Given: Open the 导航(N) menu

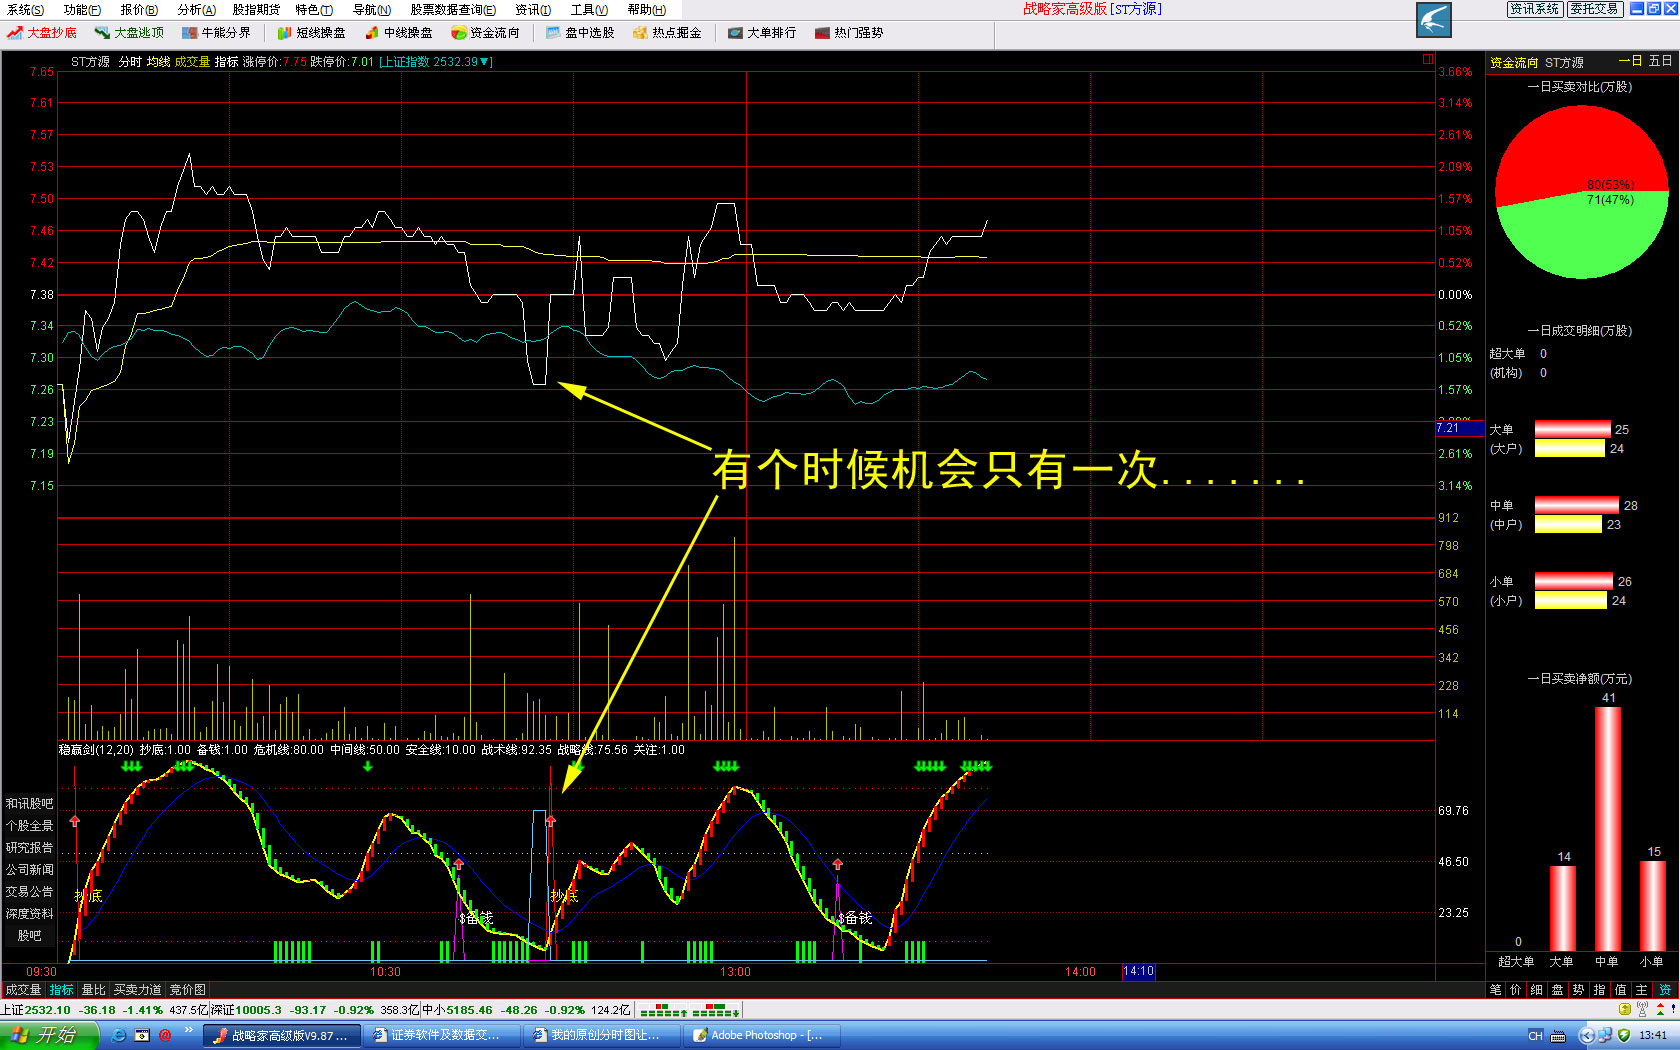Looking at the screenshot, I should 372,10.
